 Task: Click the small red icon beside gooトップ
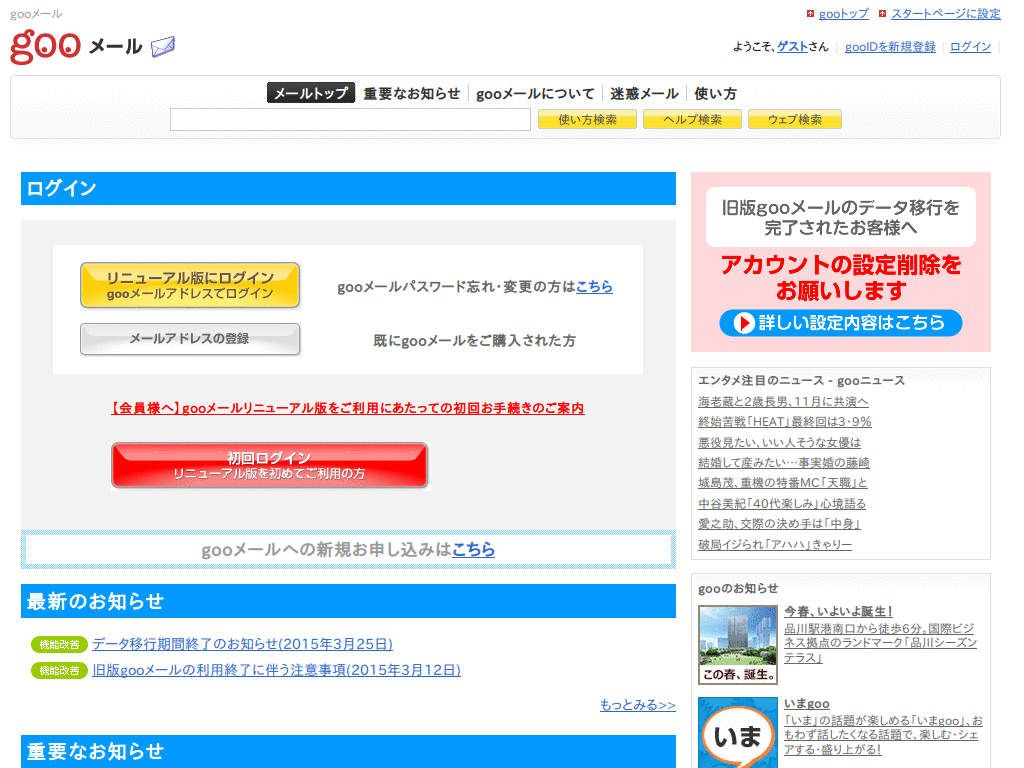[x=809, y=13]
